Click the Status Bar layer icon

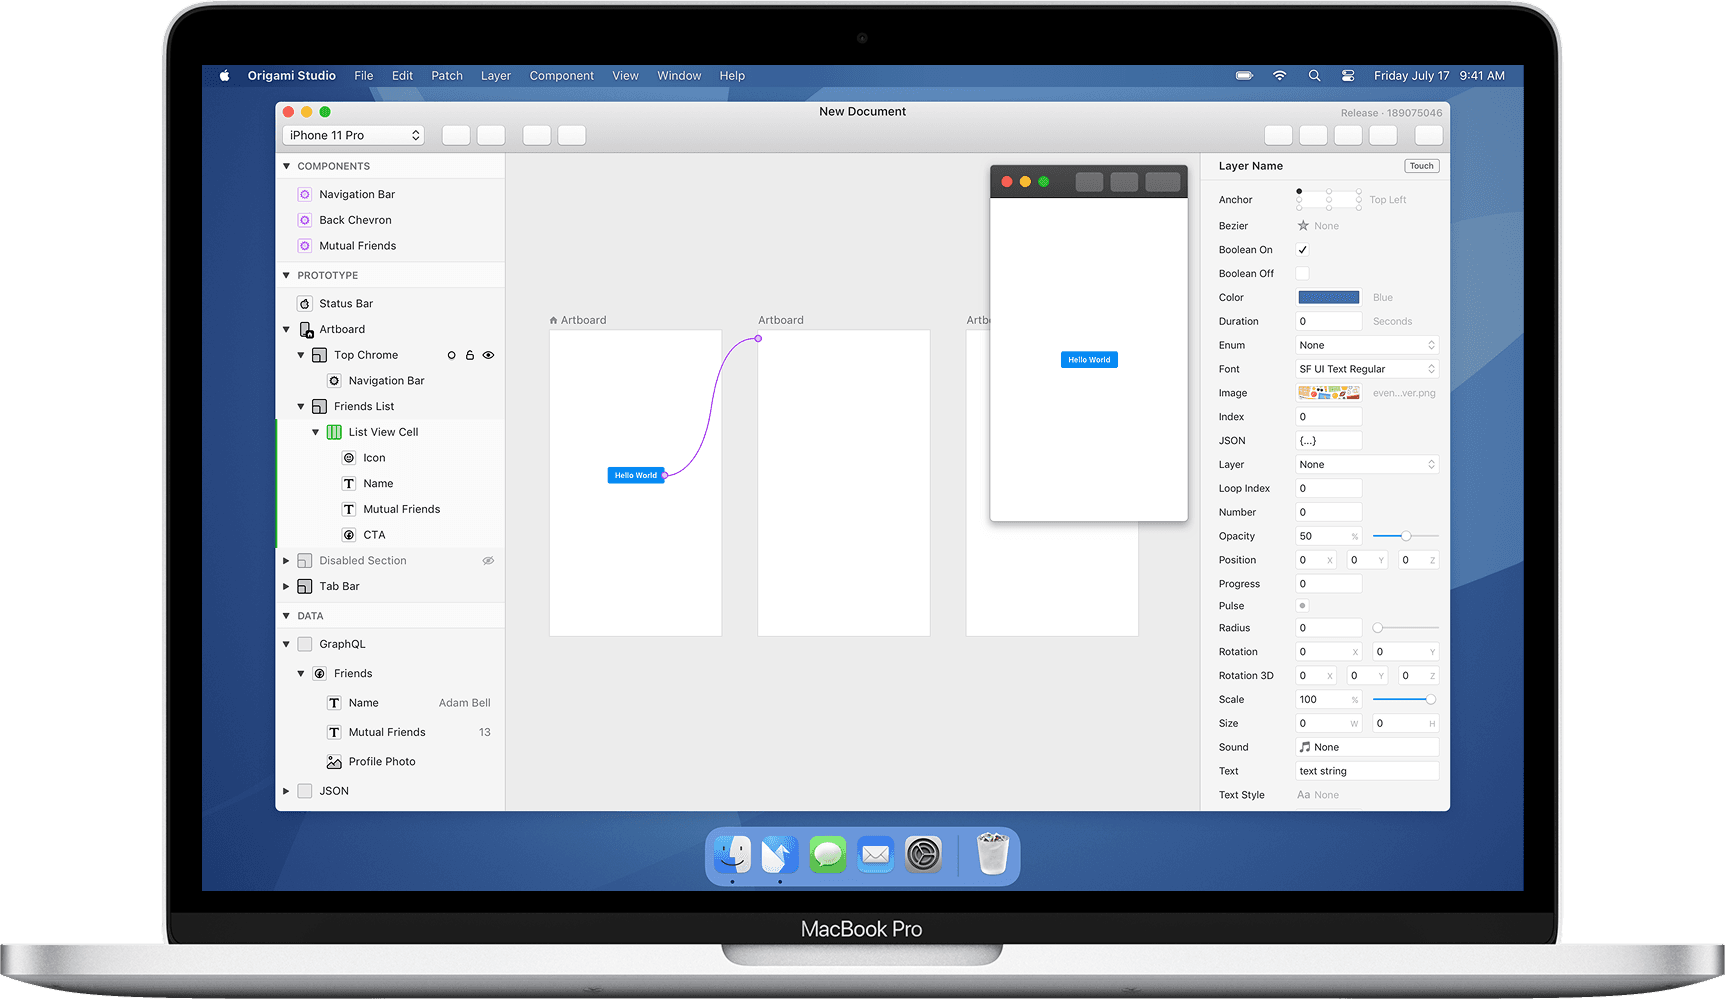pos(305,304)
